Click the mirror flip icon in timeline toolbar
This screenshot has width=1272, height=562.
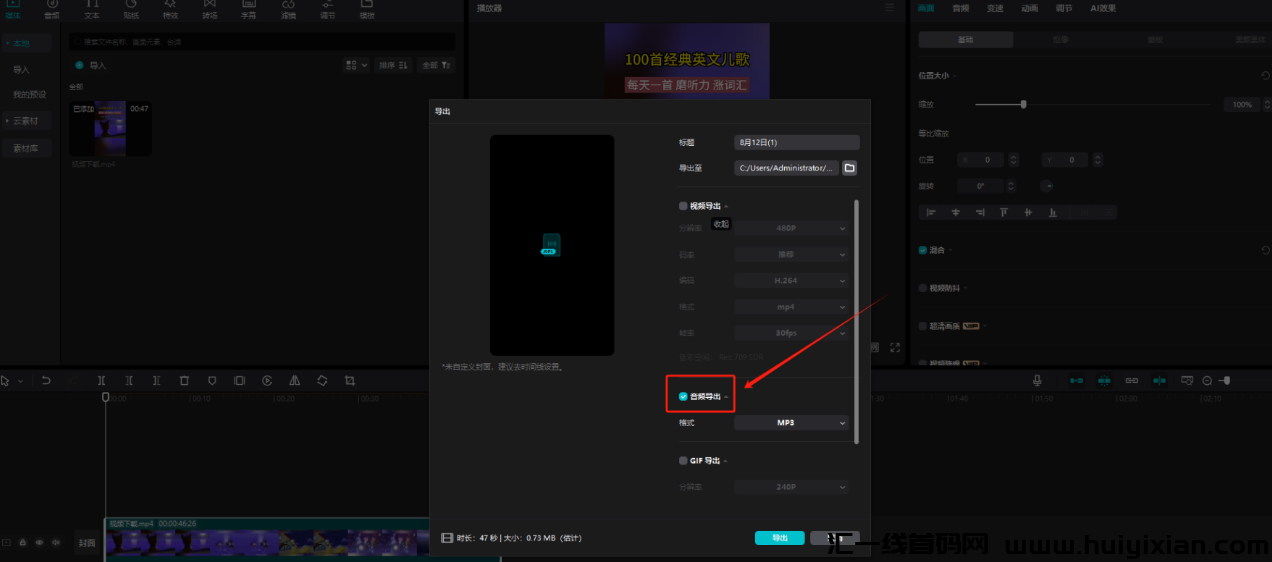(295, 381)
